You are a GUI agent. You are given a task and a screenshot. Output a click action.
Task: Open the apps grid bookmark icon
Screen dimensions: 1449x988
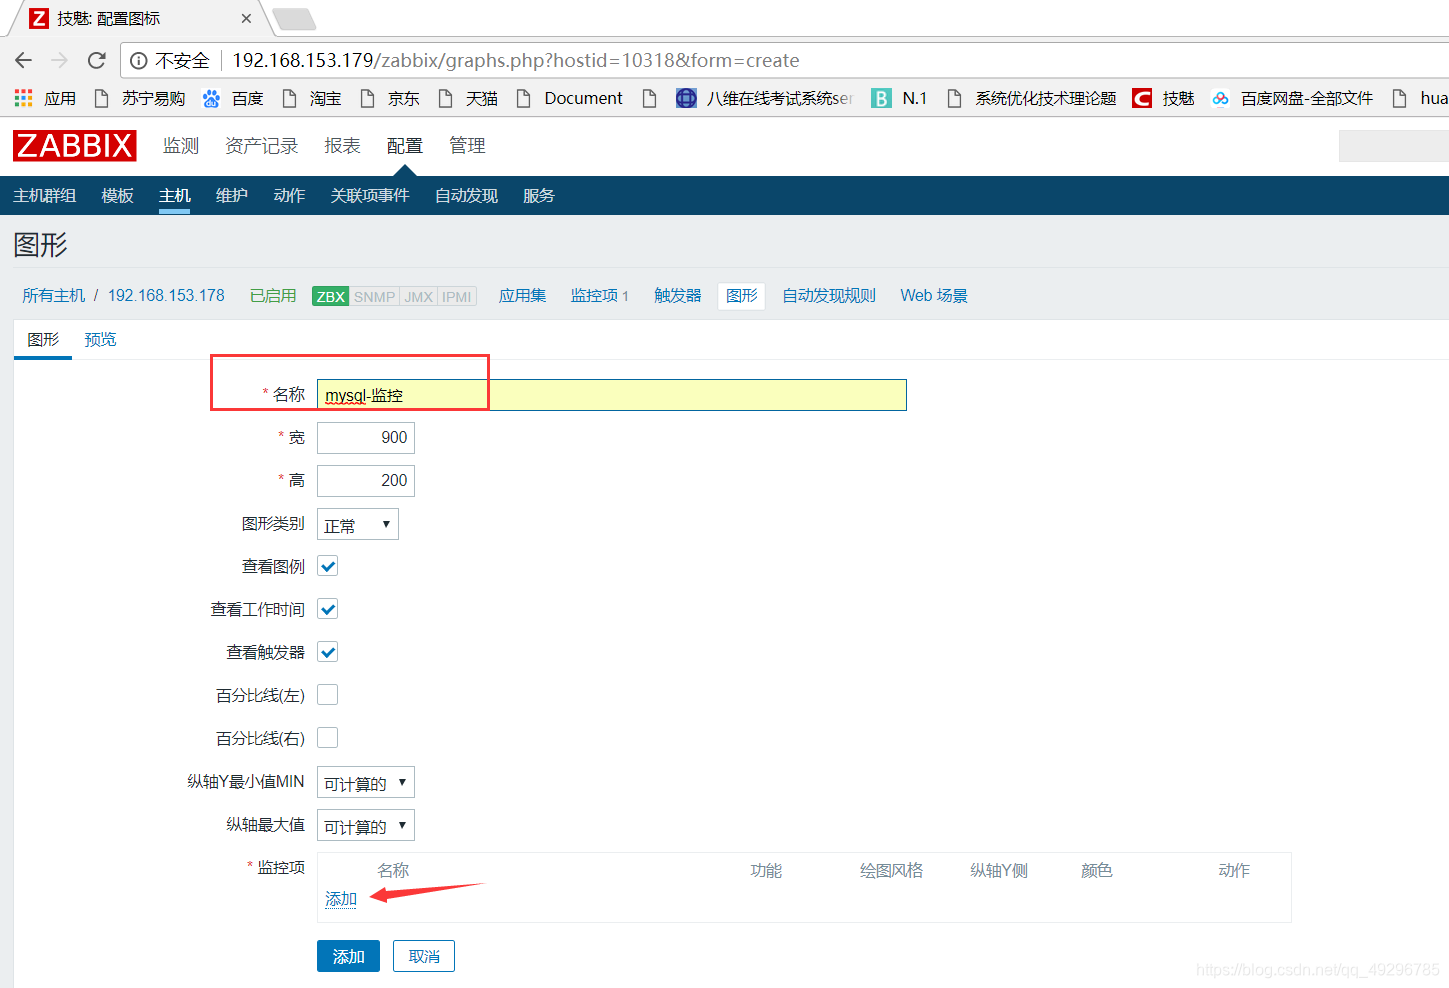pos(23,97)
